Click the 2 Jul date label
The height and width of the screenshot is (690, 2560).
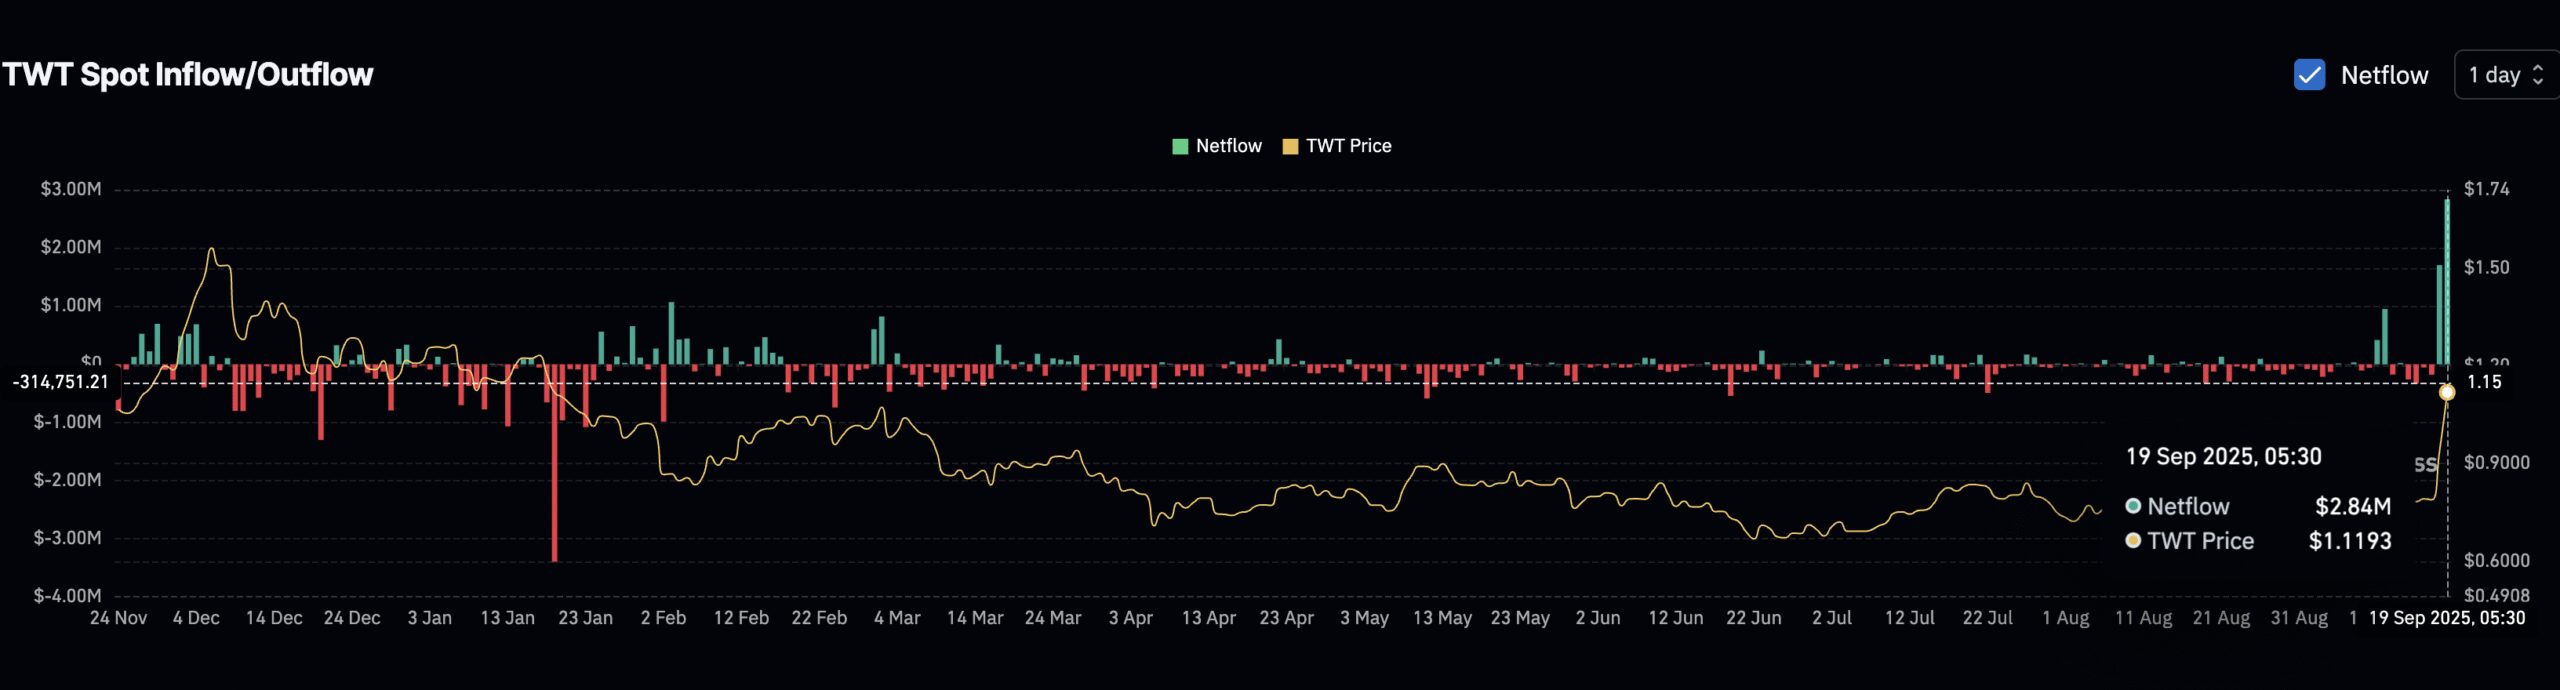pyautogui.click(x=1831, y=618)
